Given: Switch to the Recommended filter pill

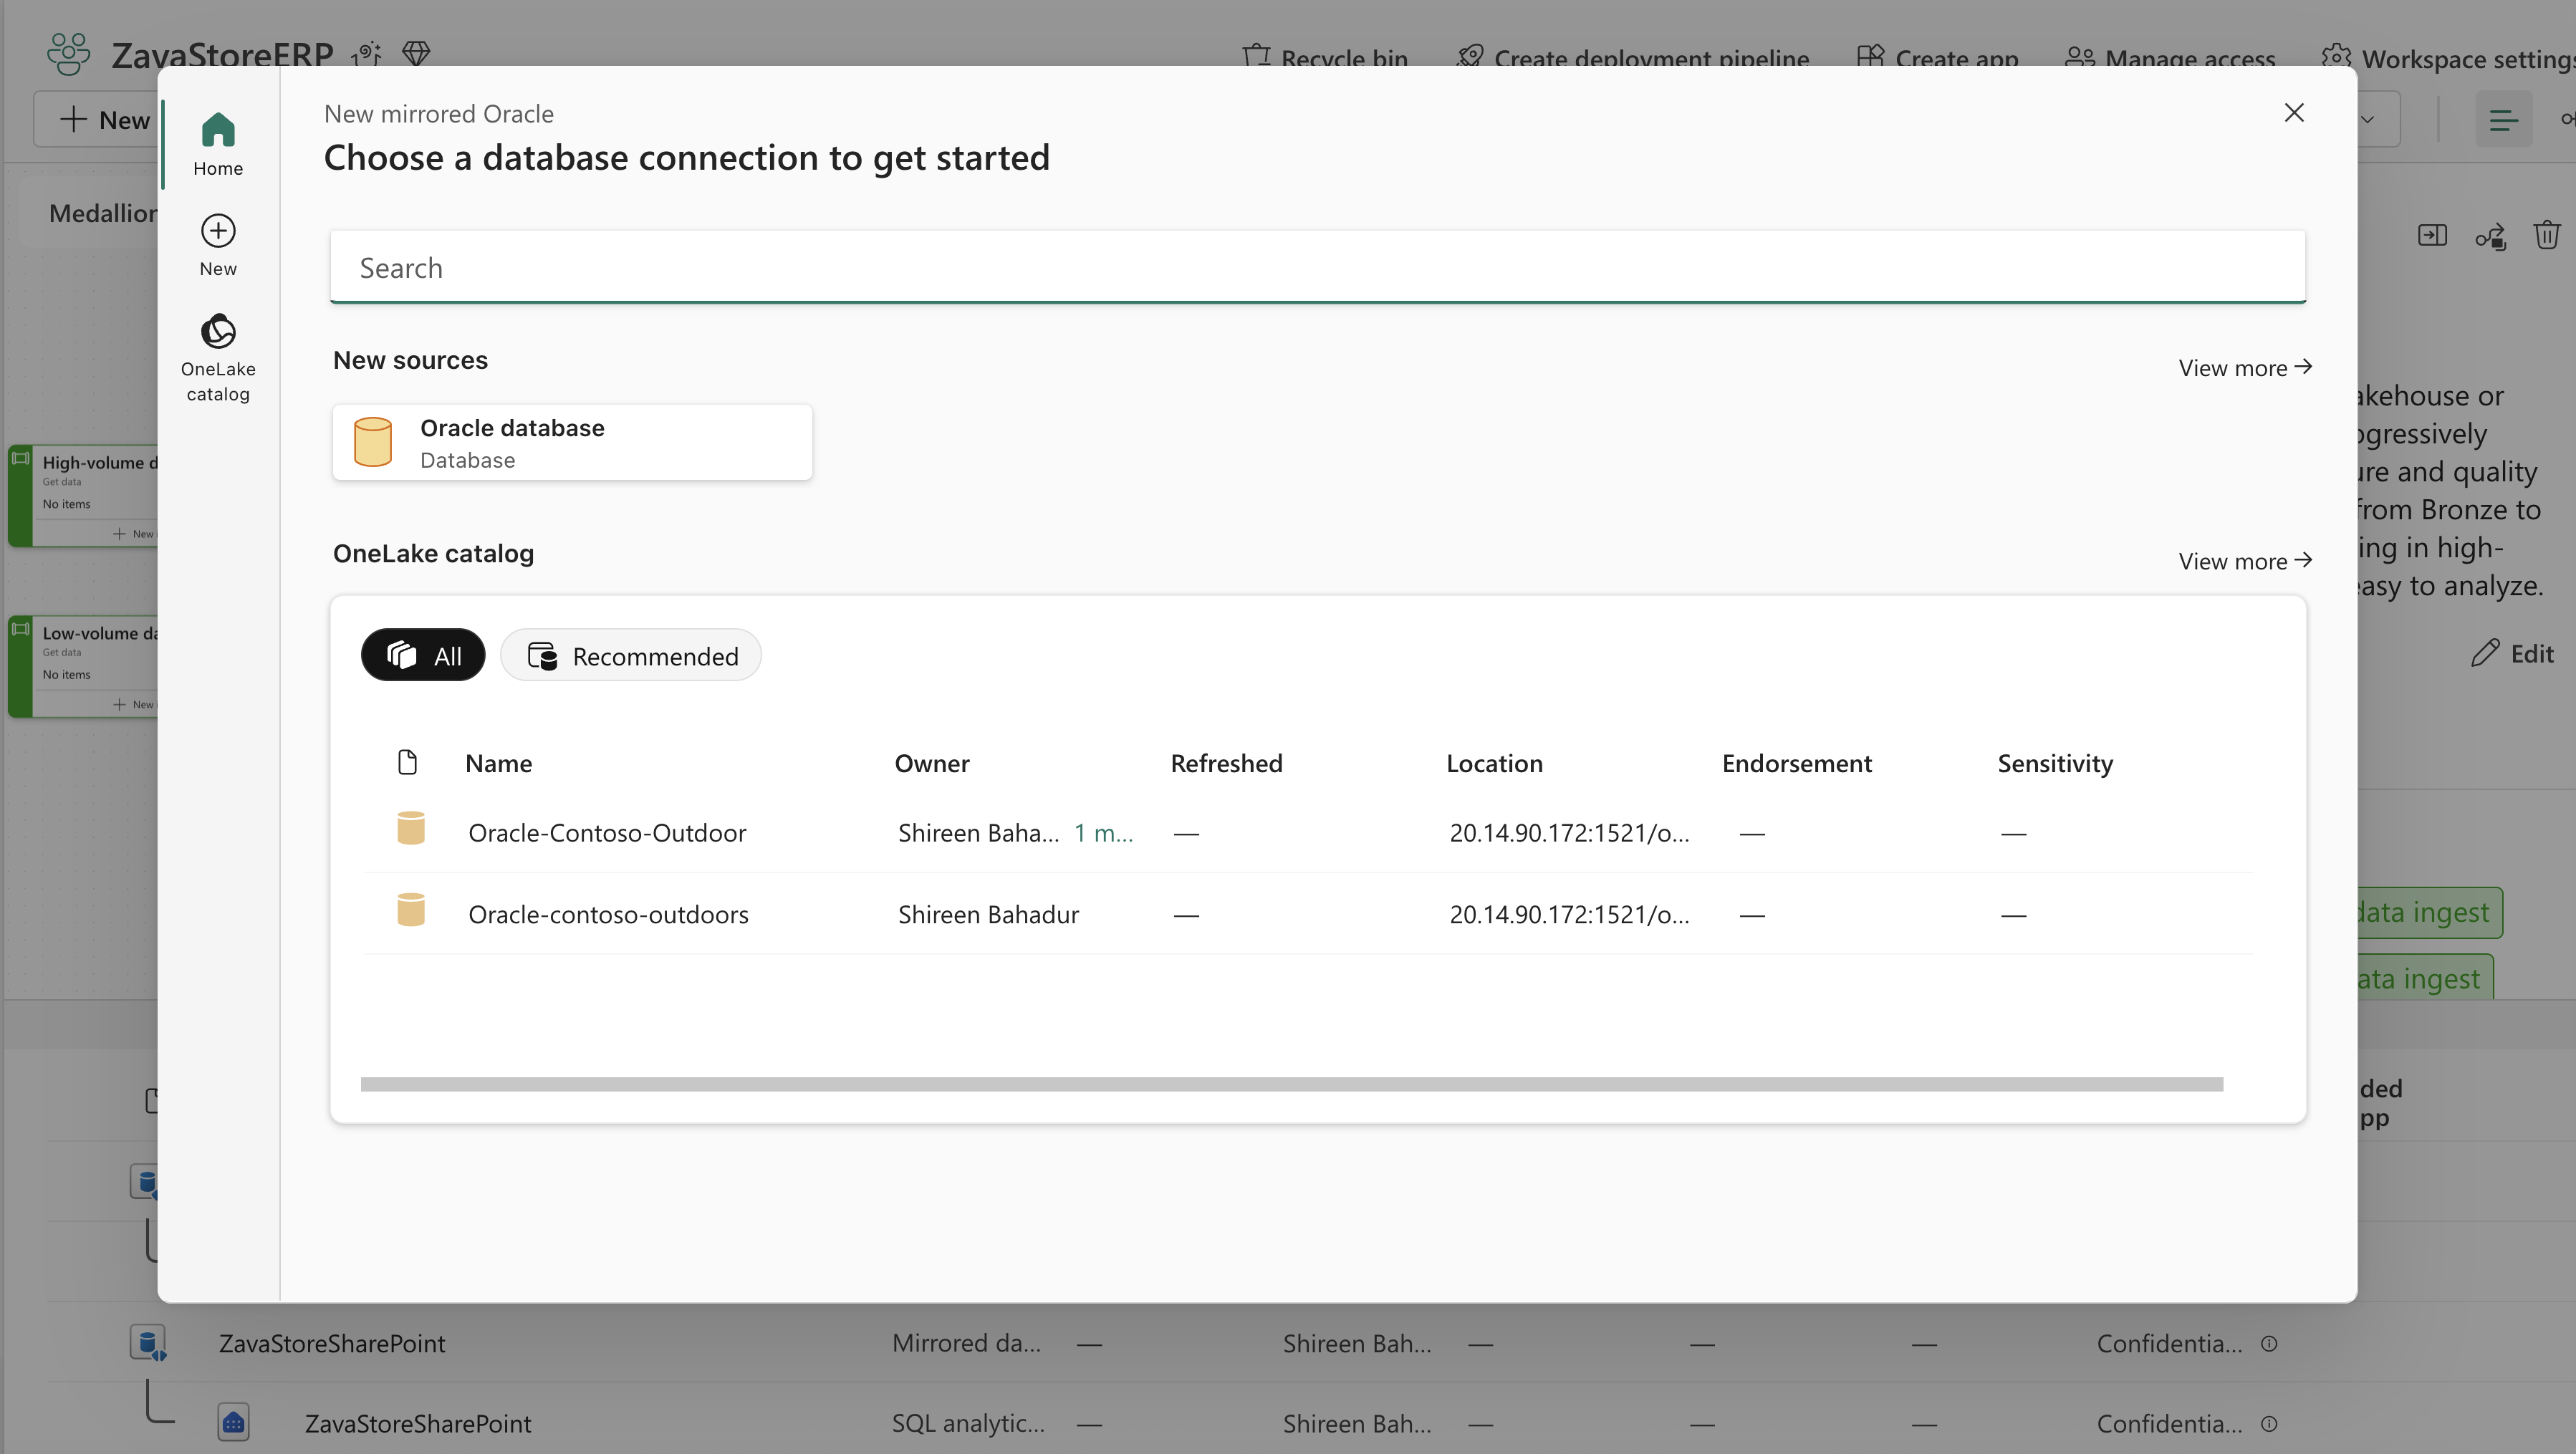Looking at the screenshot, I should tap(631, 656).
